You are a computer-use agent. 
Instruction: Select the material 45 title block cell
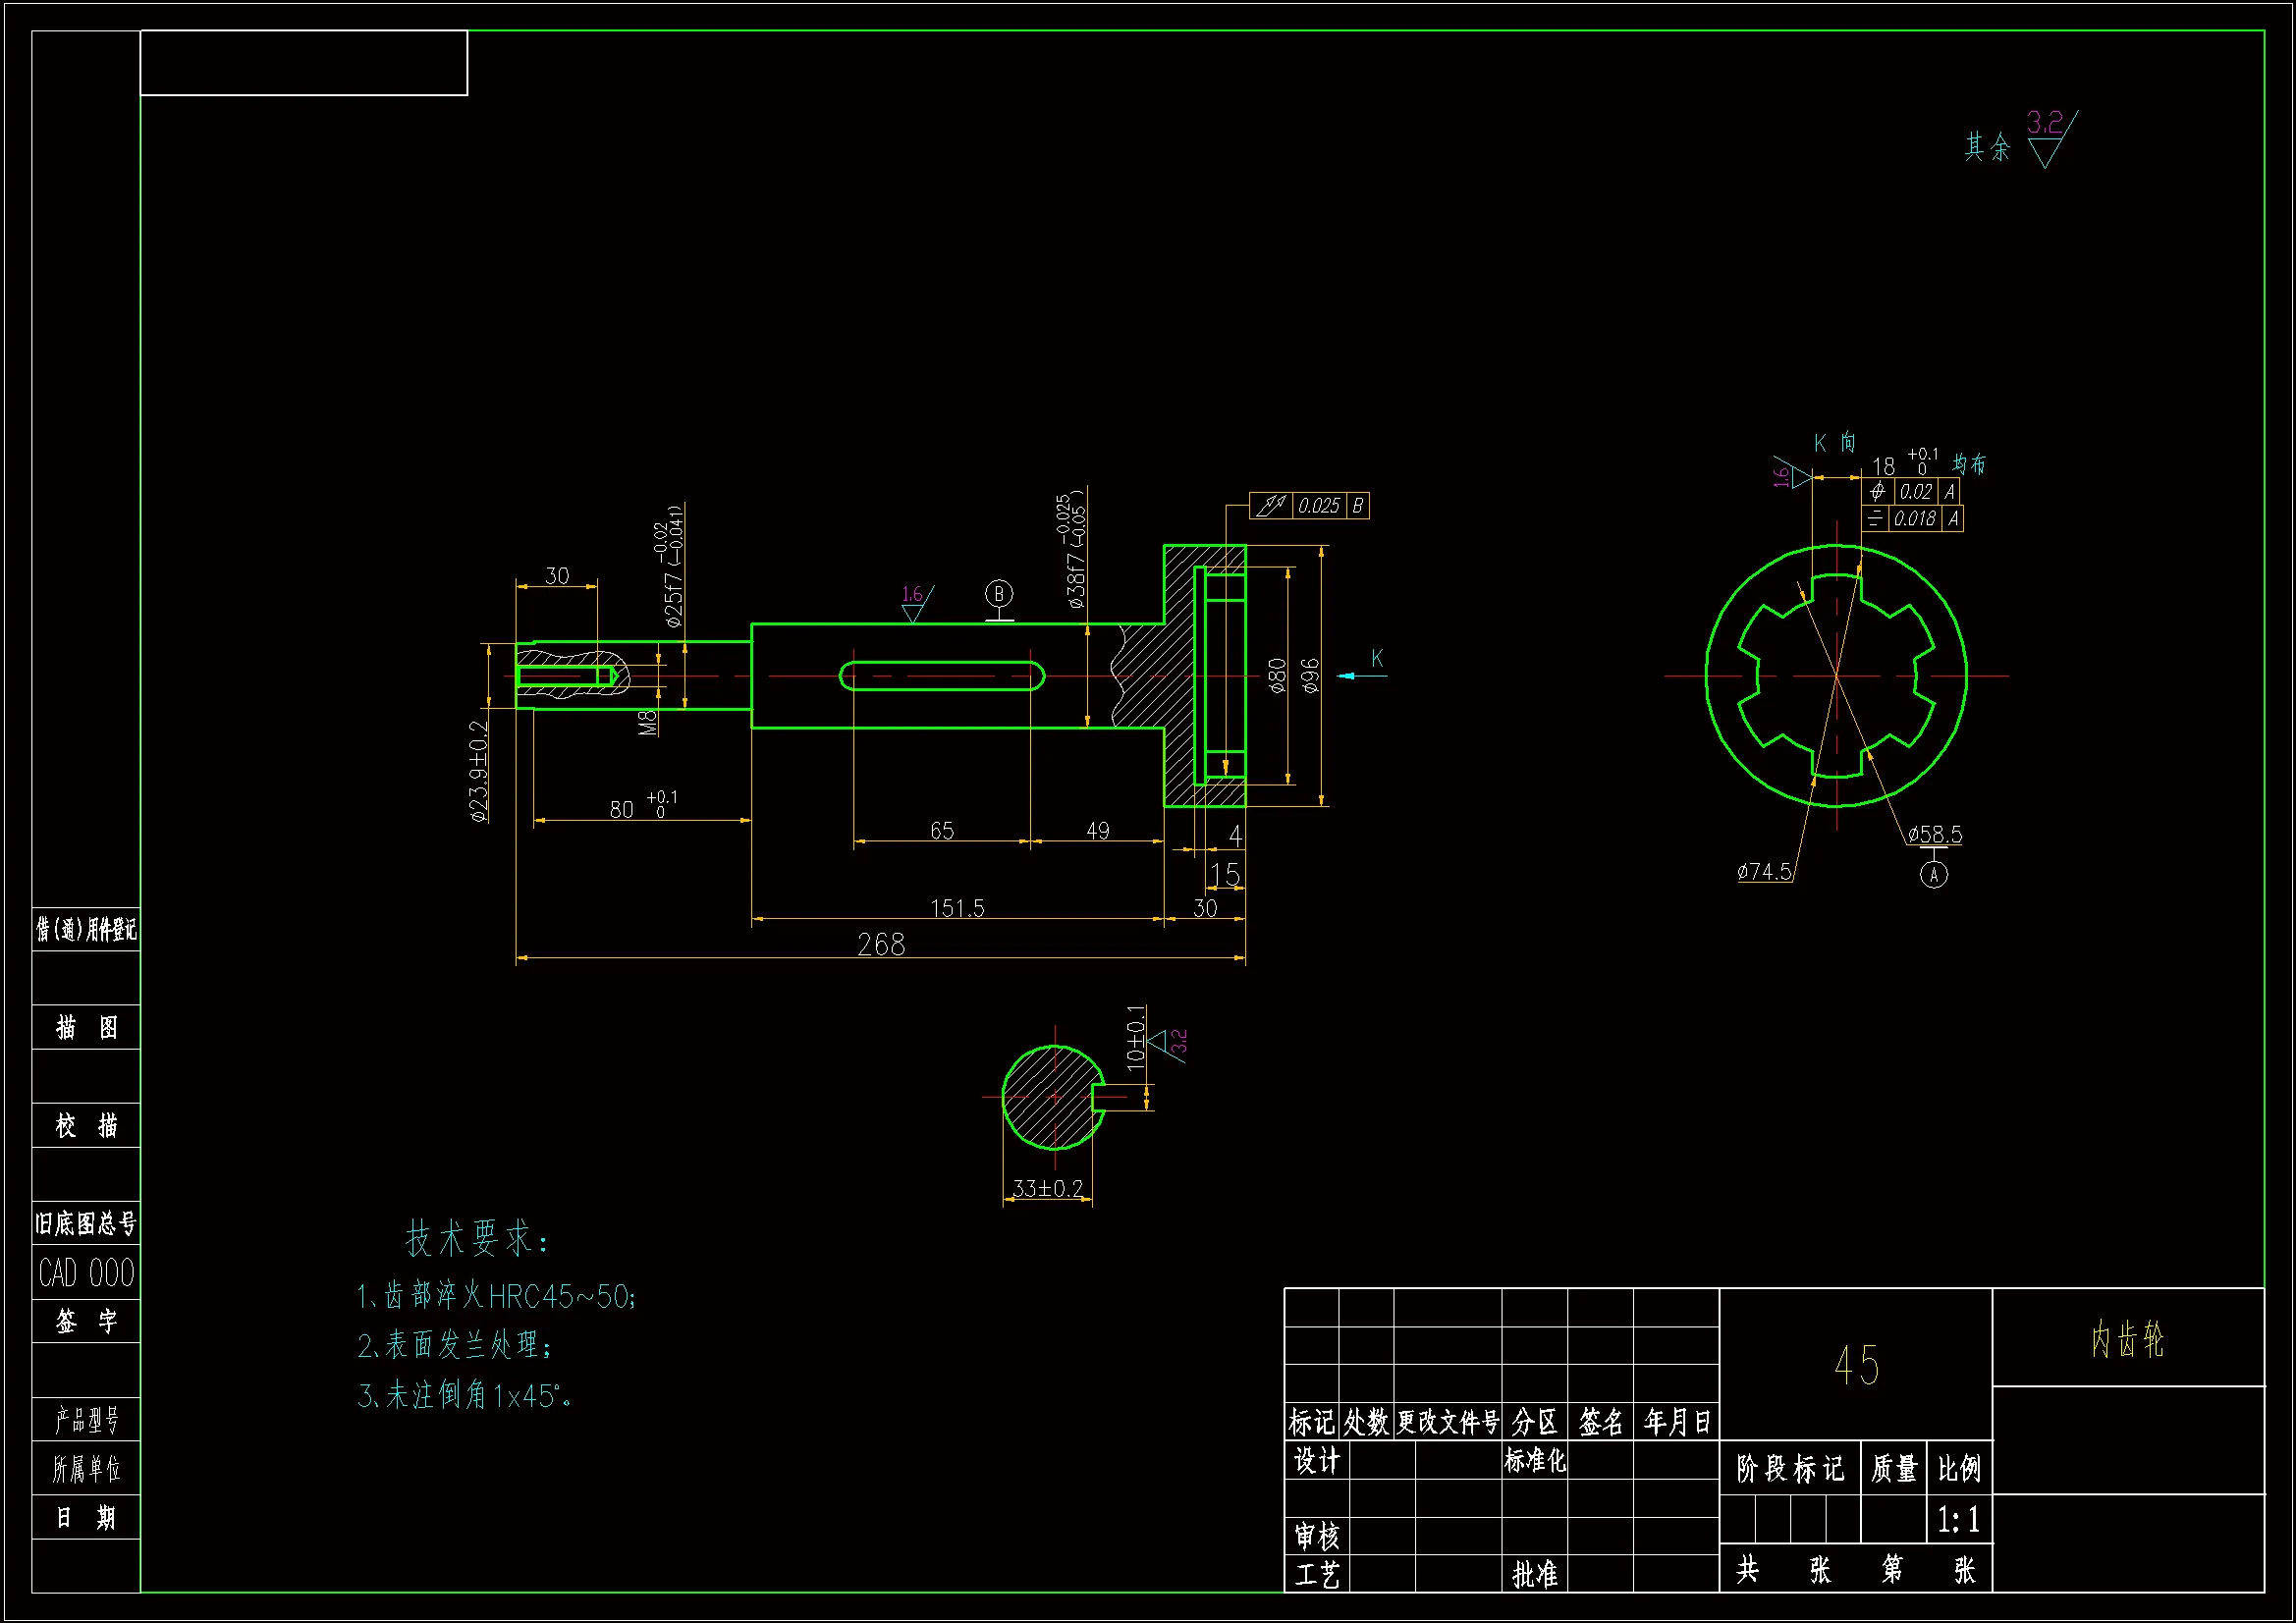click(x=1856, y=1365)
